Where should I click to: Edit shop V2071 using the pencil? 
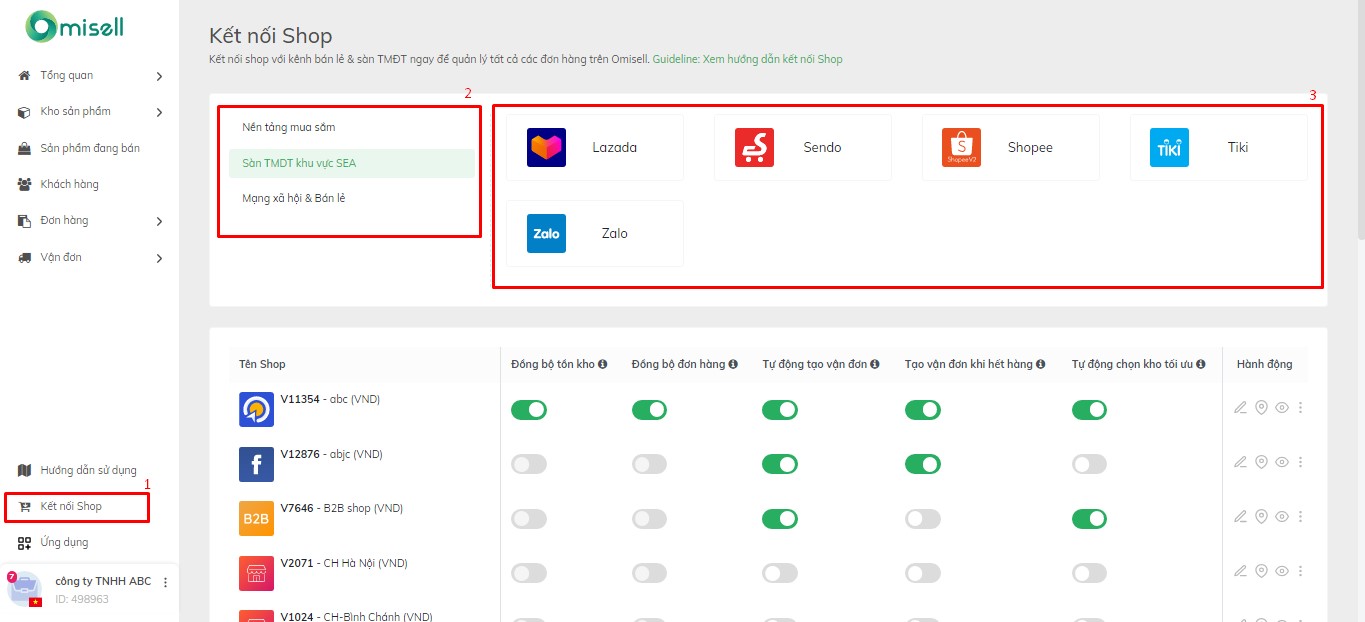1241,571
